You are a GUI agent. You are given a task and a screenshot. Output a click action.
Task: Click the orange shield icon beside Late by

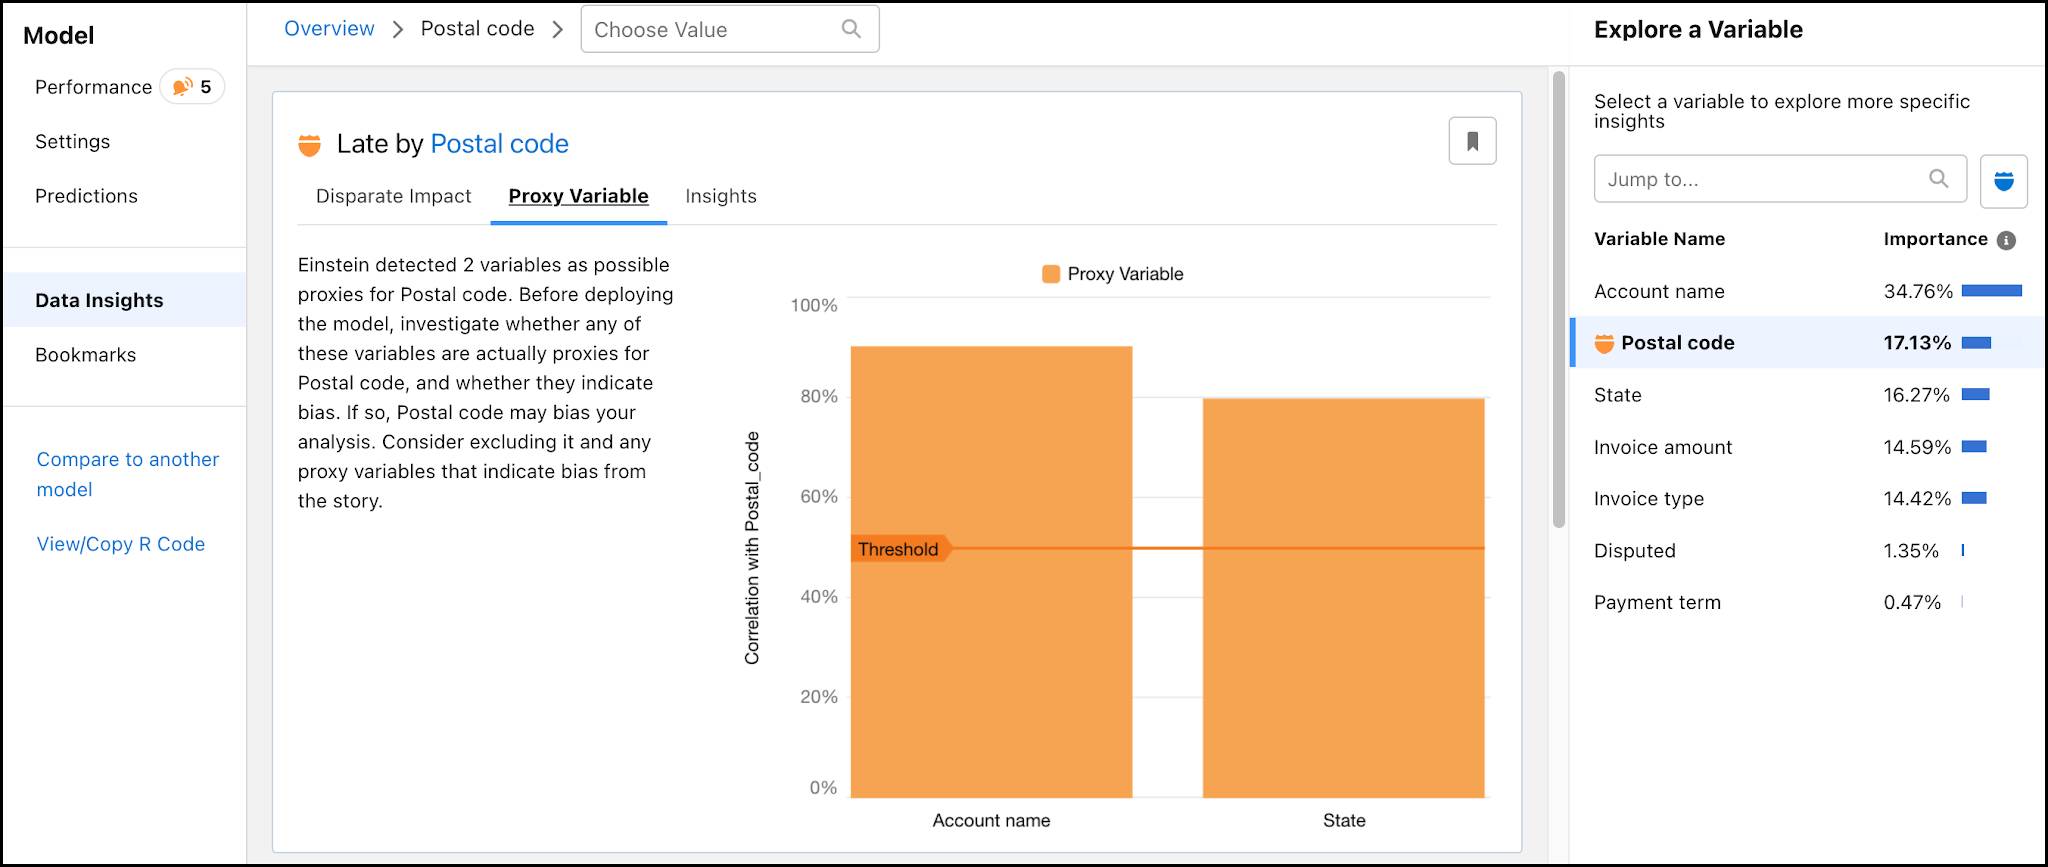[310, 145]
